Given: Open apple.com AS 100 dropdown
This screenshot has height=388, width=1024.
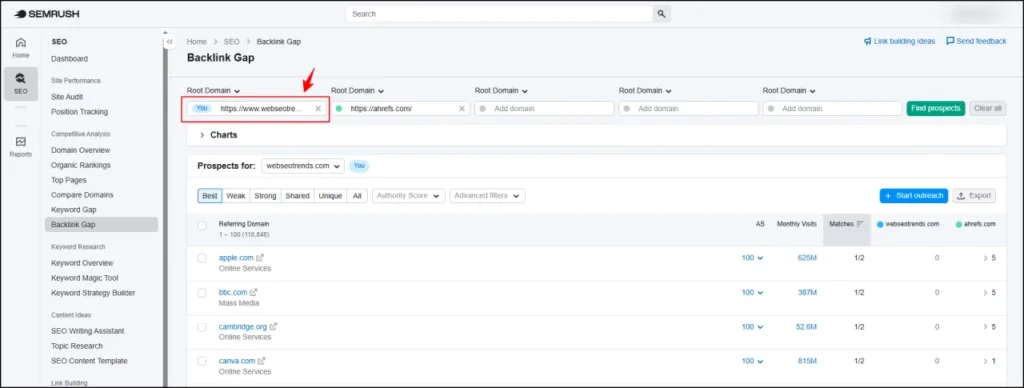Looking at the screenshot, I should point(752,258).
